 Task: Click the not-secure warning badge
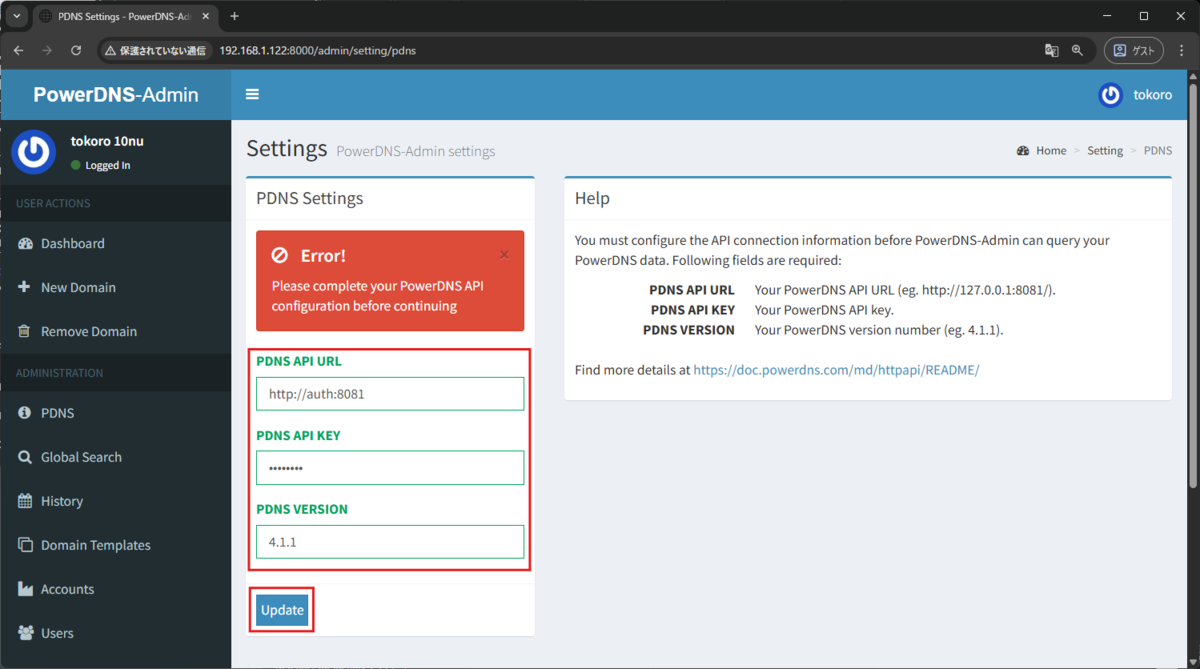click(x=155, y=50)
